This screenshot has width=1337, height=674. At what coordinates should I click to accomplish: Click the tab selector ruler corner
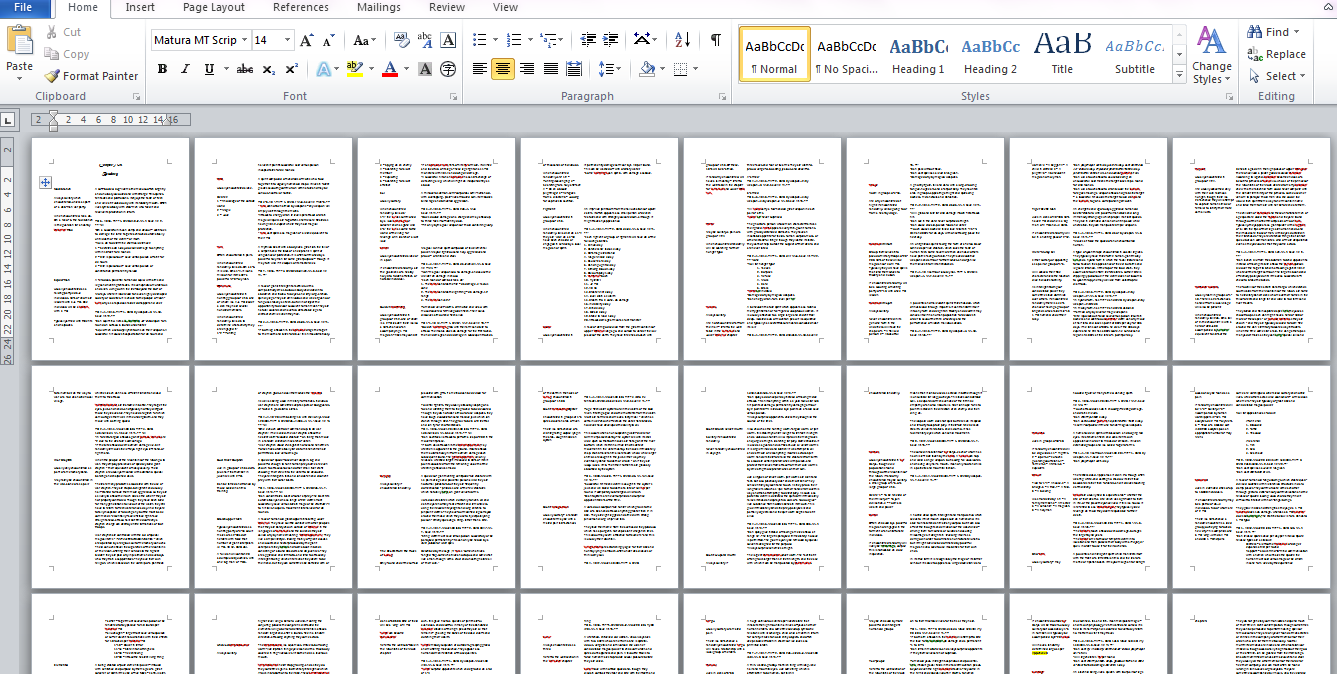9,120
